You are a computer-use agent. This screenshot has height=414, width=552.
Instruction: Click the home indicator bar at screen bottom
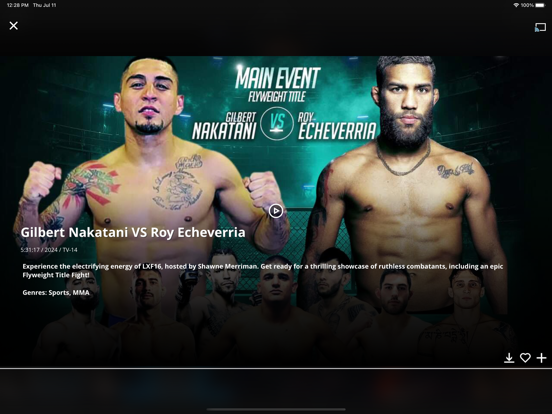(276, 409)
